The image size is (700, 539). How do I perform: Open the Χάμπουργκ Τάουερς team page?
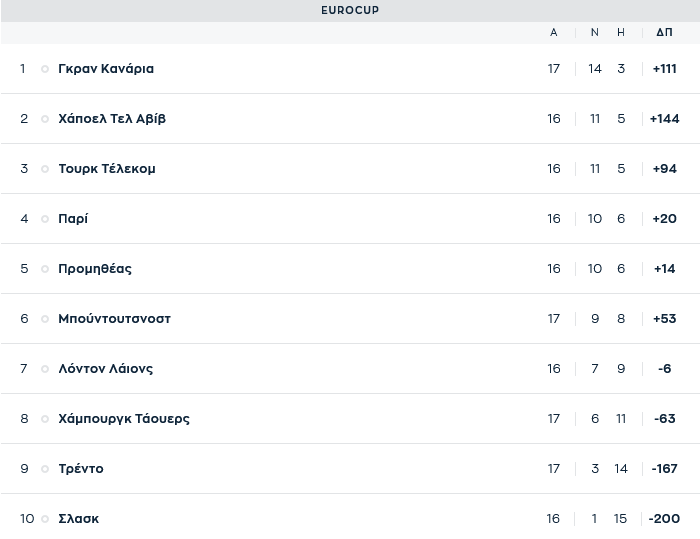124,419
